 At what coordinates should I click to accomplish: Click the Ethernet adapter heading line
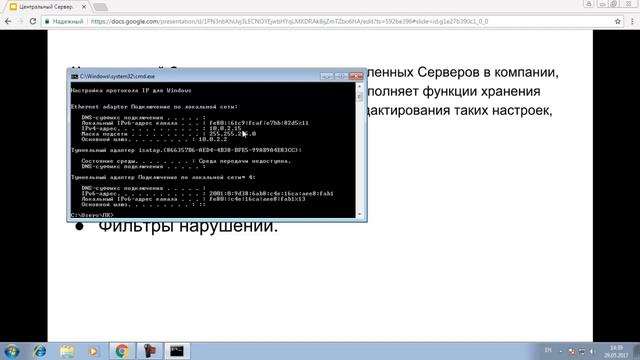(x=154, y=107)
